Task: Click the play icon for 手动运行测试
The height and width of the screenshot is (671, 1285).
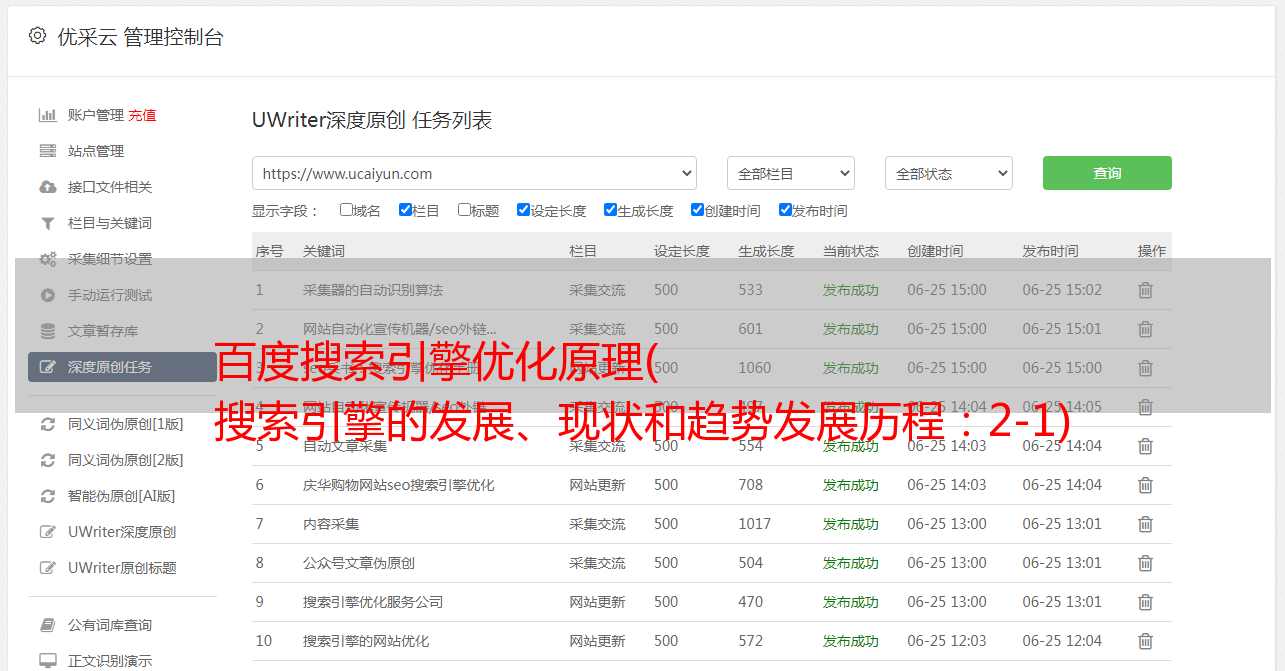Action: click(x=47, y=295)
